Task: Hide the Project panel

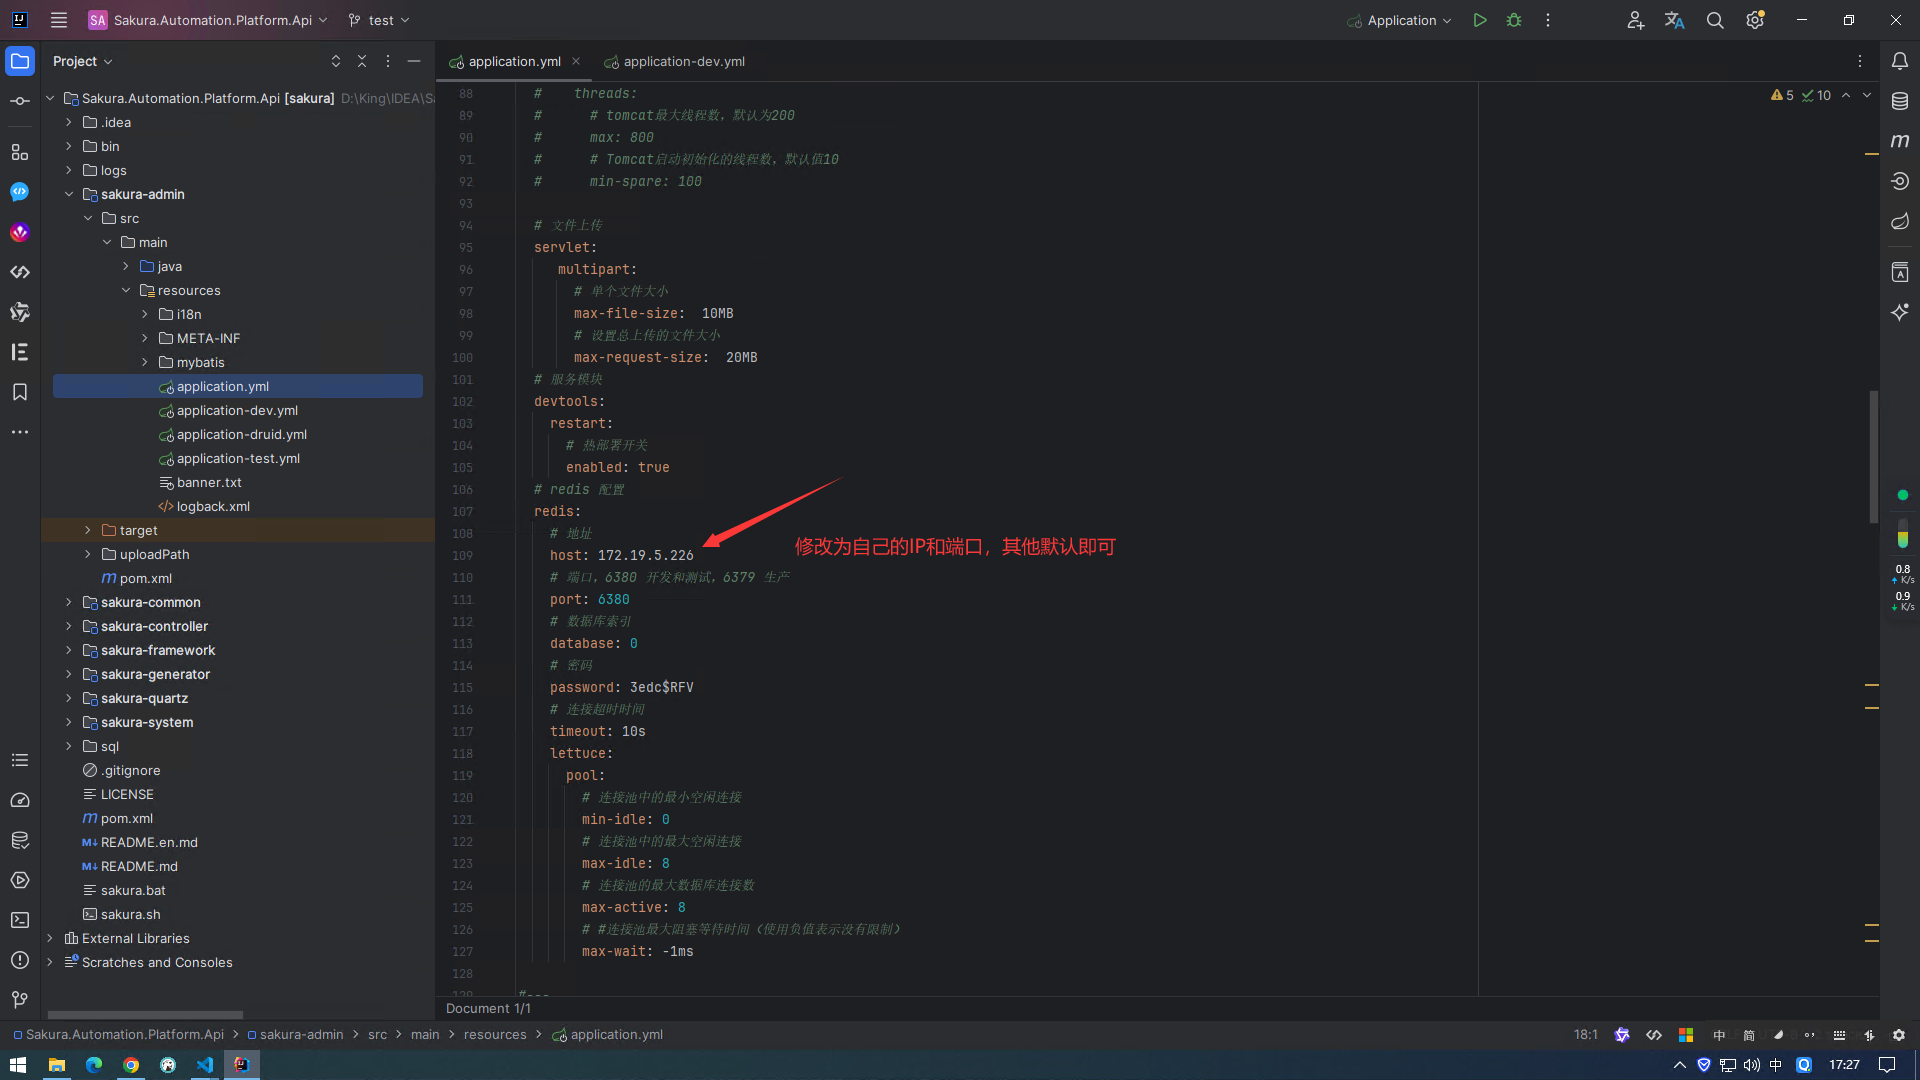Action: tap(414, 61)
